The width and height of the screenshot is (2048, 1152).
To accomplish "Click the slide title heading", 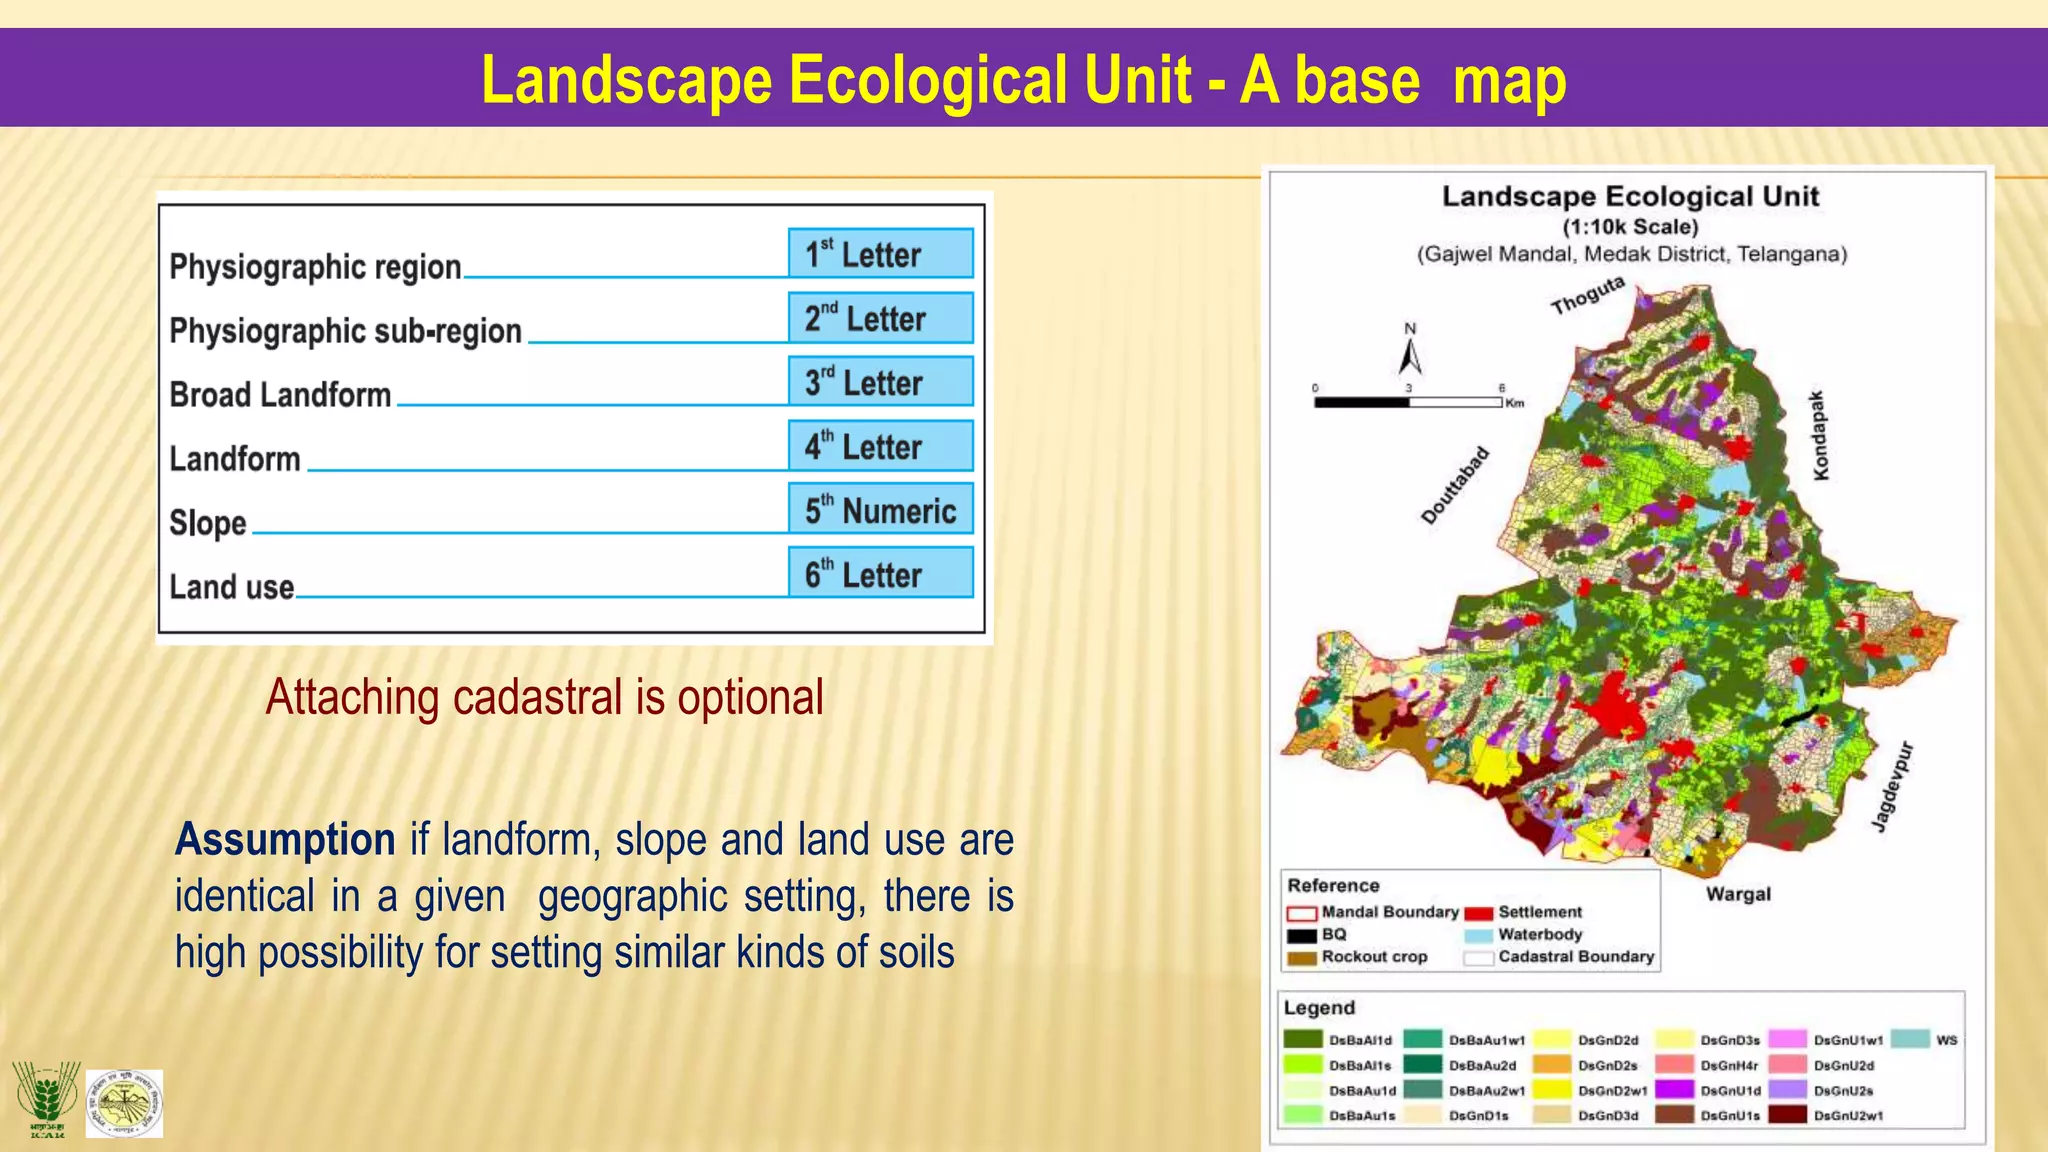I will 1023,80.
